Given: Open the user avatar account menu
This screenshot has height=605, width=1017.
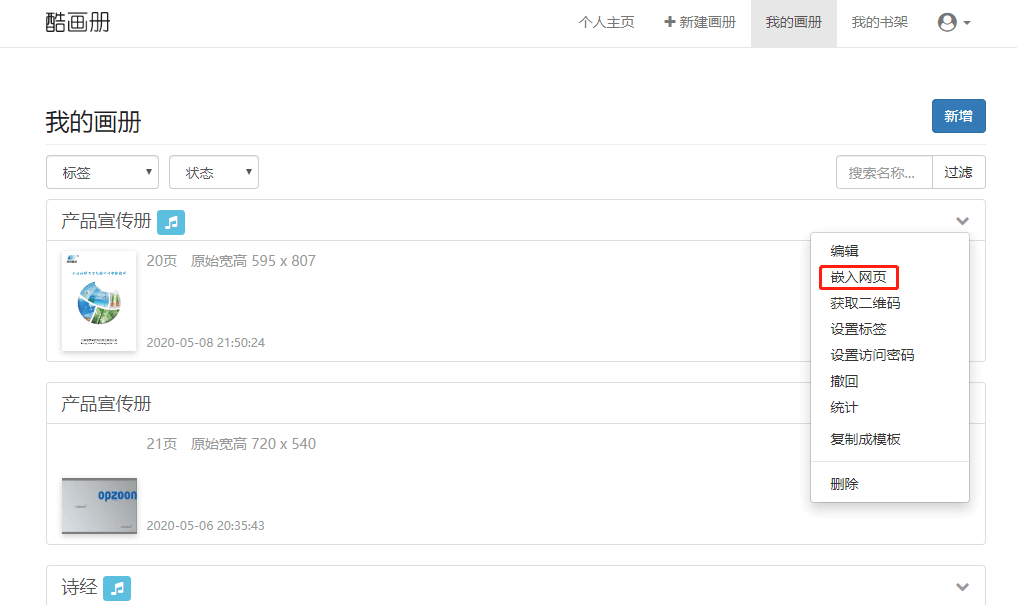Looking at the screenshot, I should tap(954, 23).
